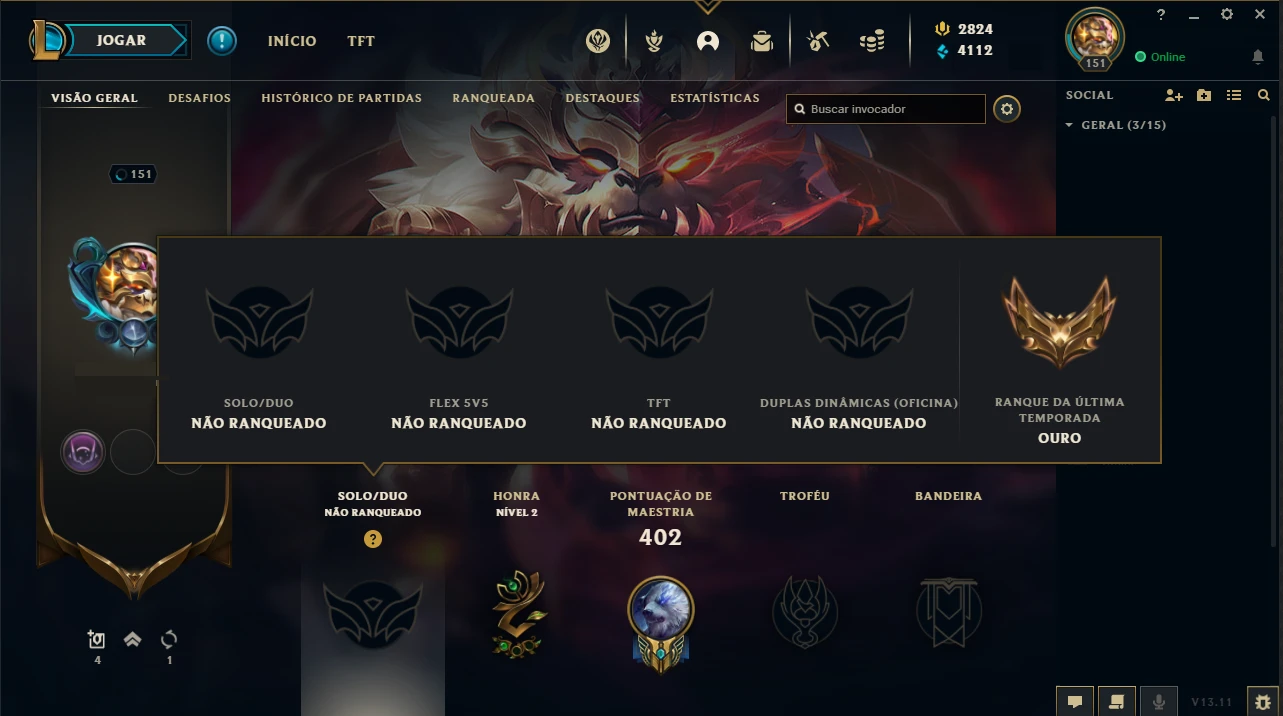The width and height of the screenshot is (1283, 716).
Task: Go to the TFT link
Action: pos(361,41)
